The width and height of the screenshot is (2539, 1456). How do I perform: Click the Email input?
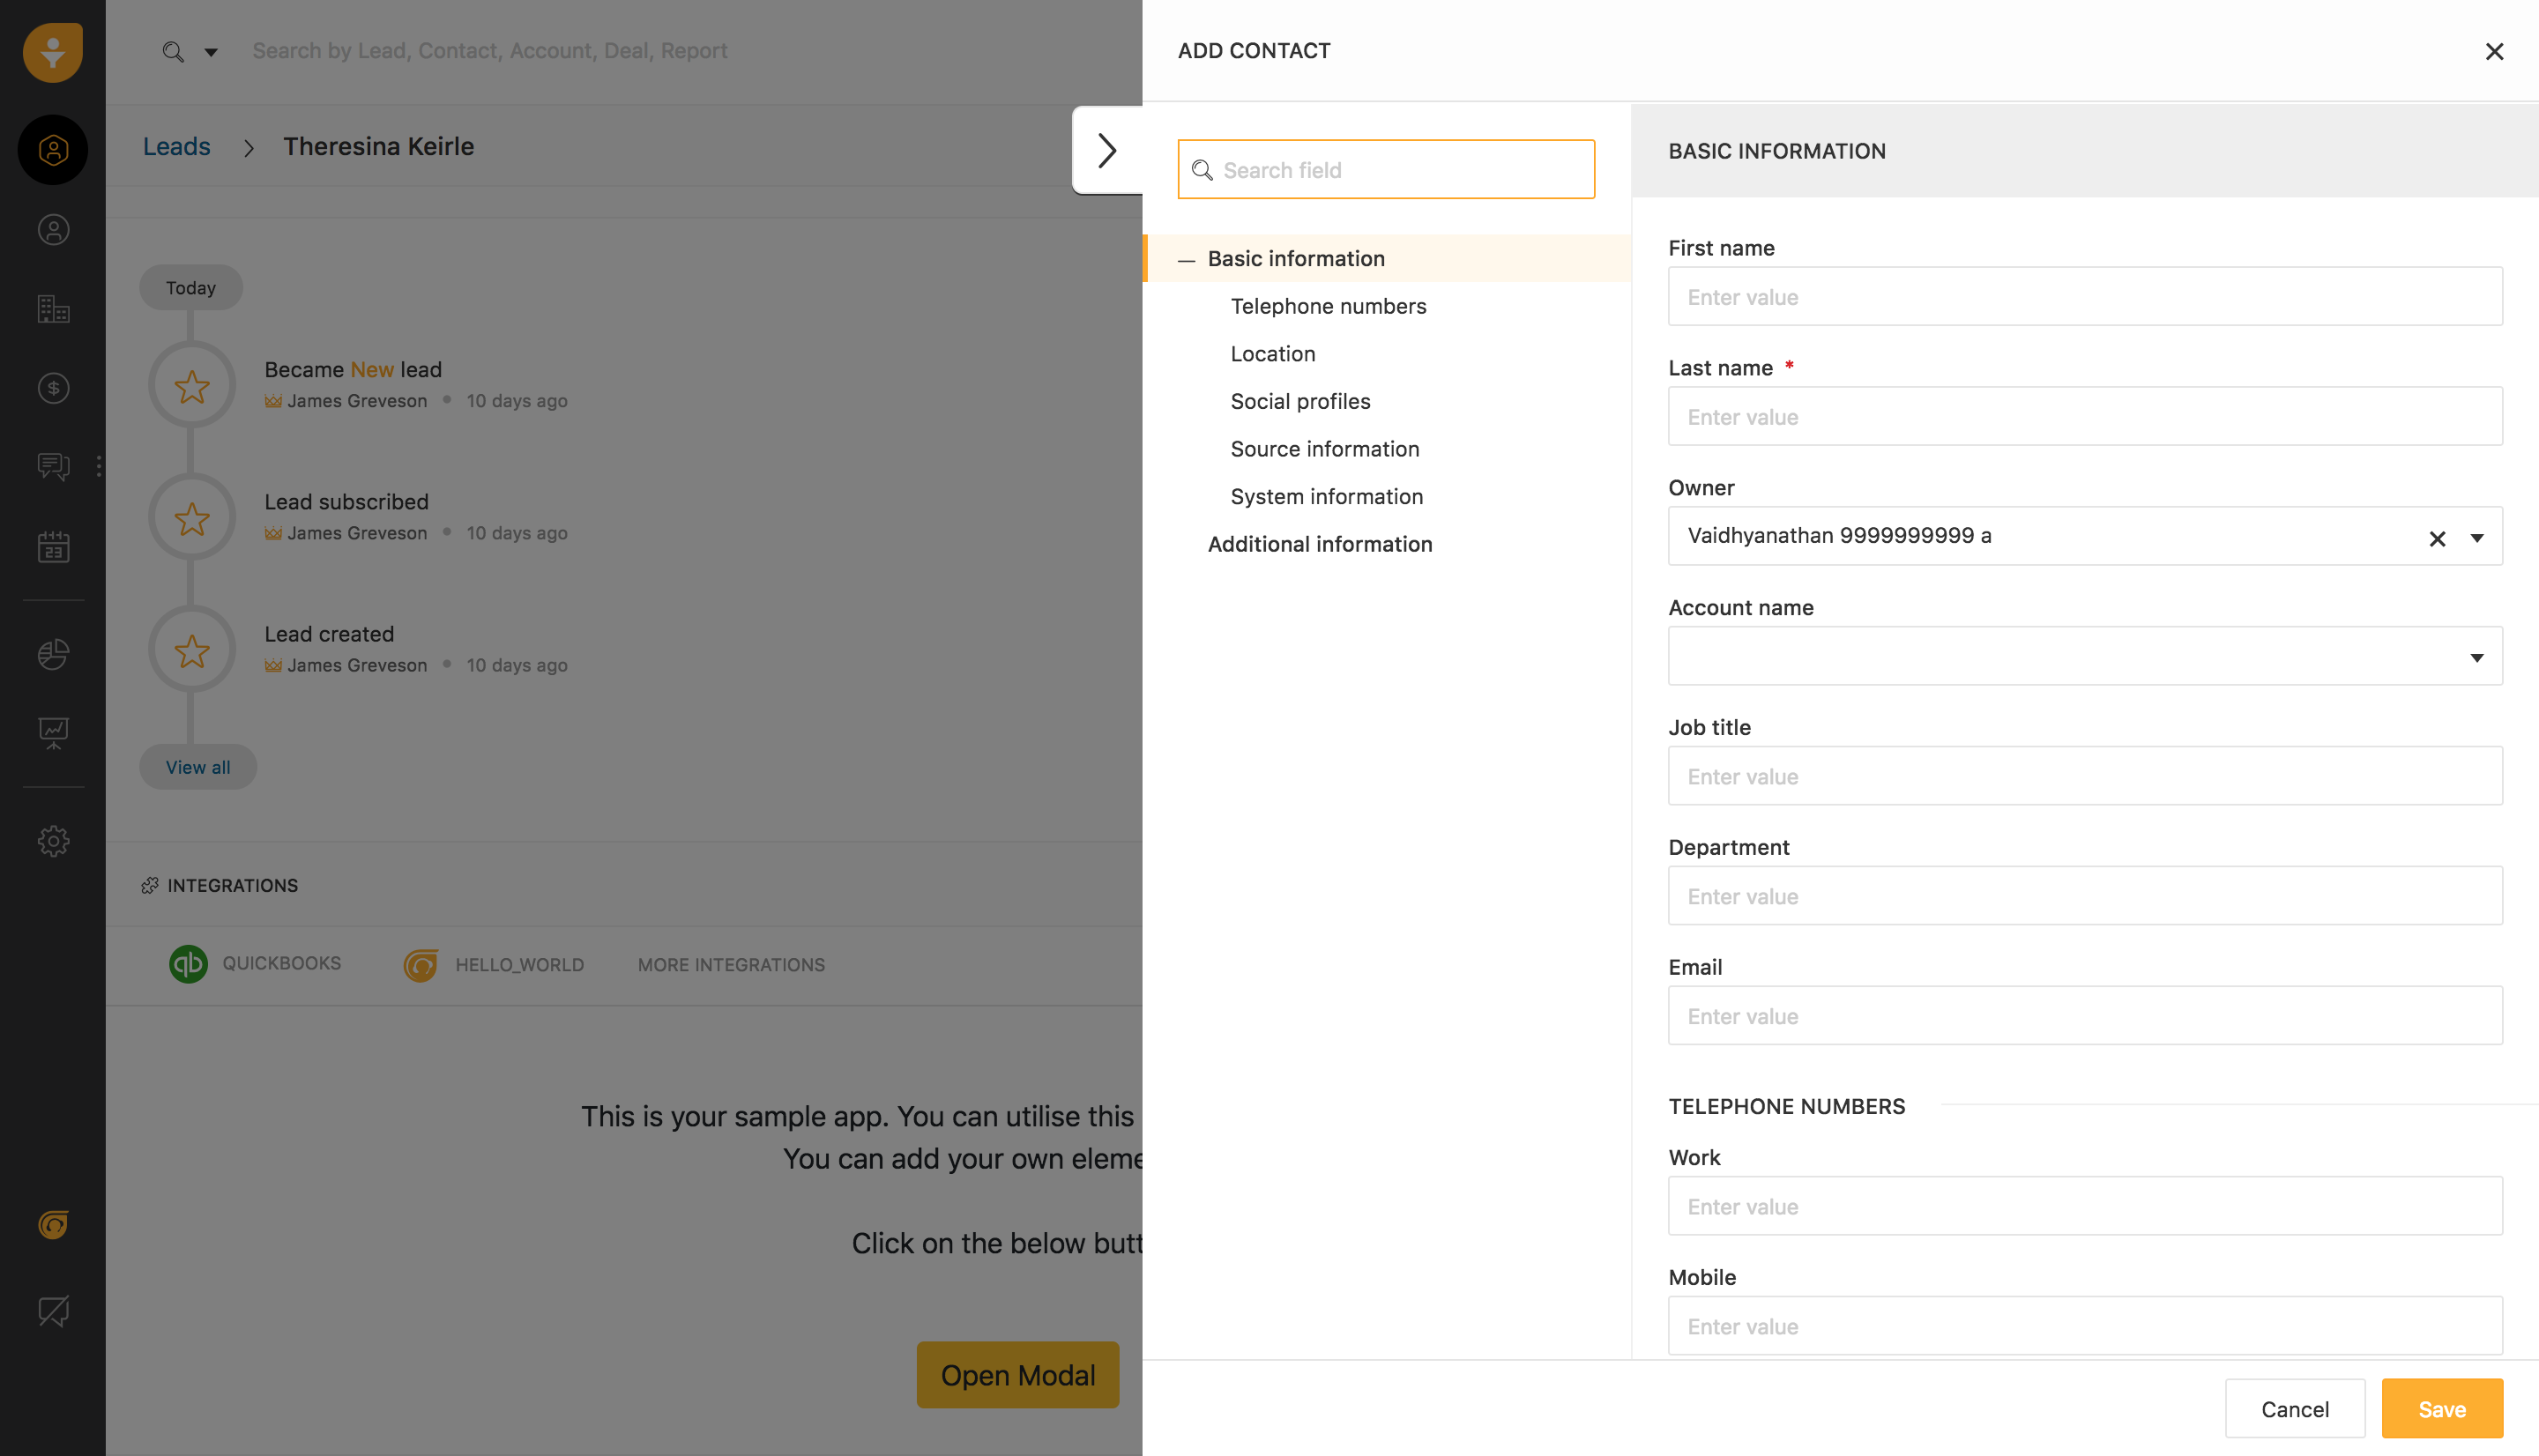click(x=2085, y=1016)
